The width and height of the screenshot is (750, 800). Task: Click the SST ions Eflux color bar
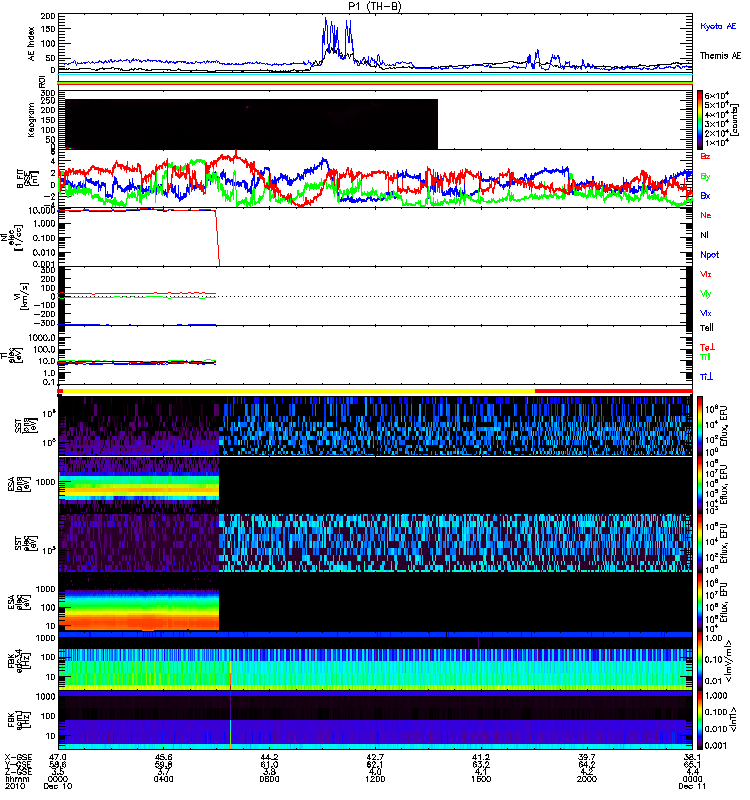click(x=700, y=426)
